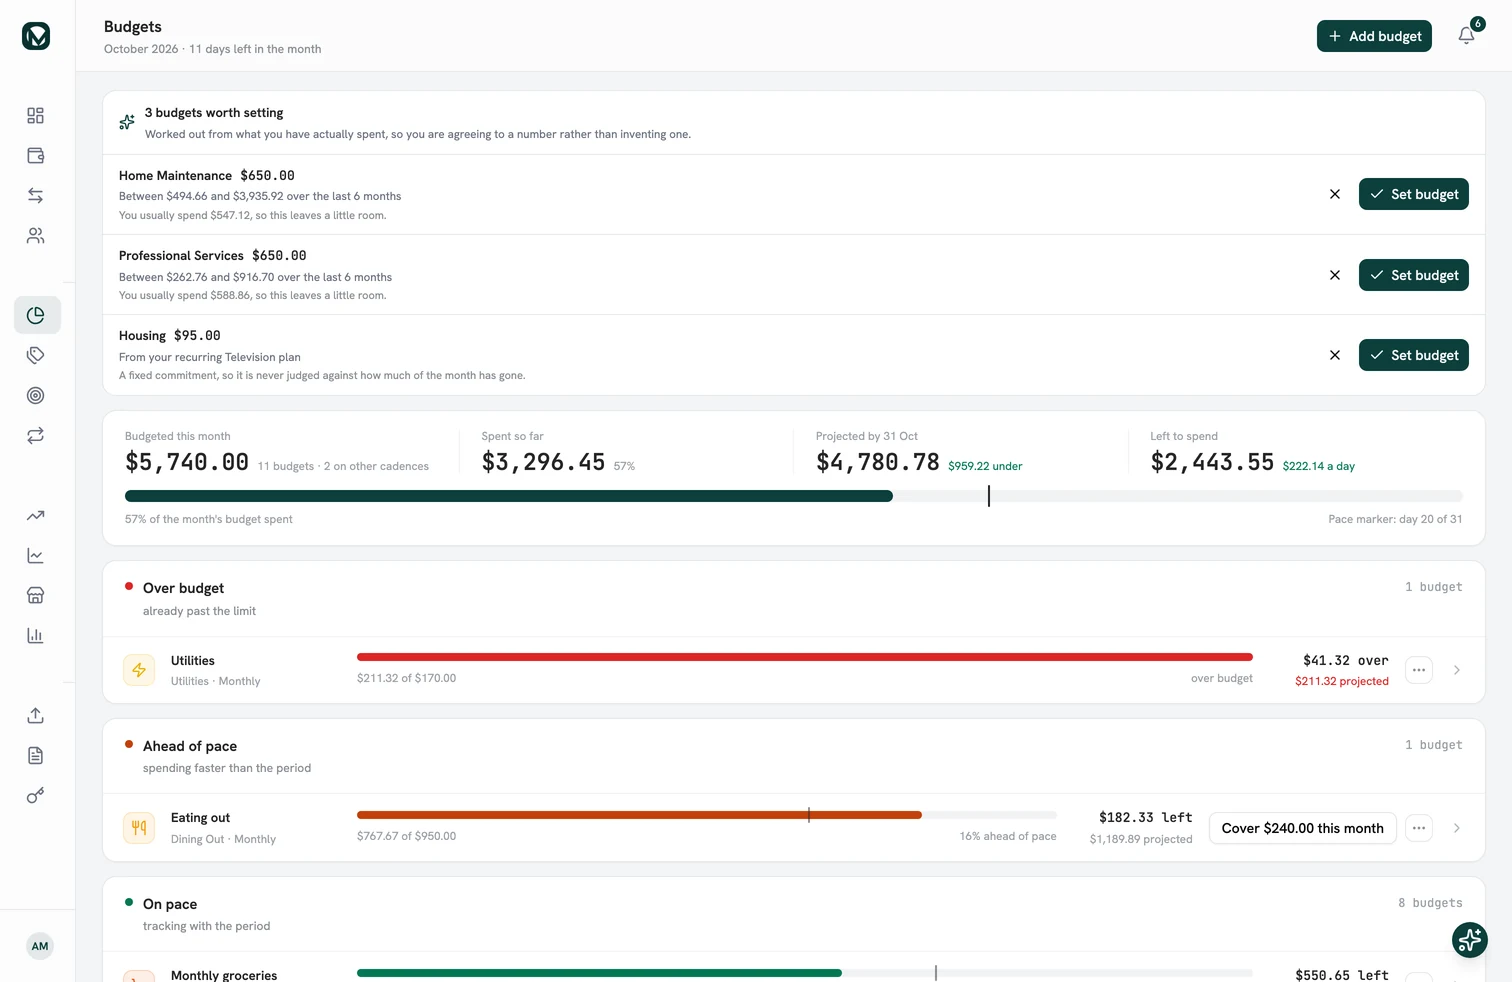Open the goals target icon in sidebar
This screenshot has height=982, width=1512.
coord(36,396)
